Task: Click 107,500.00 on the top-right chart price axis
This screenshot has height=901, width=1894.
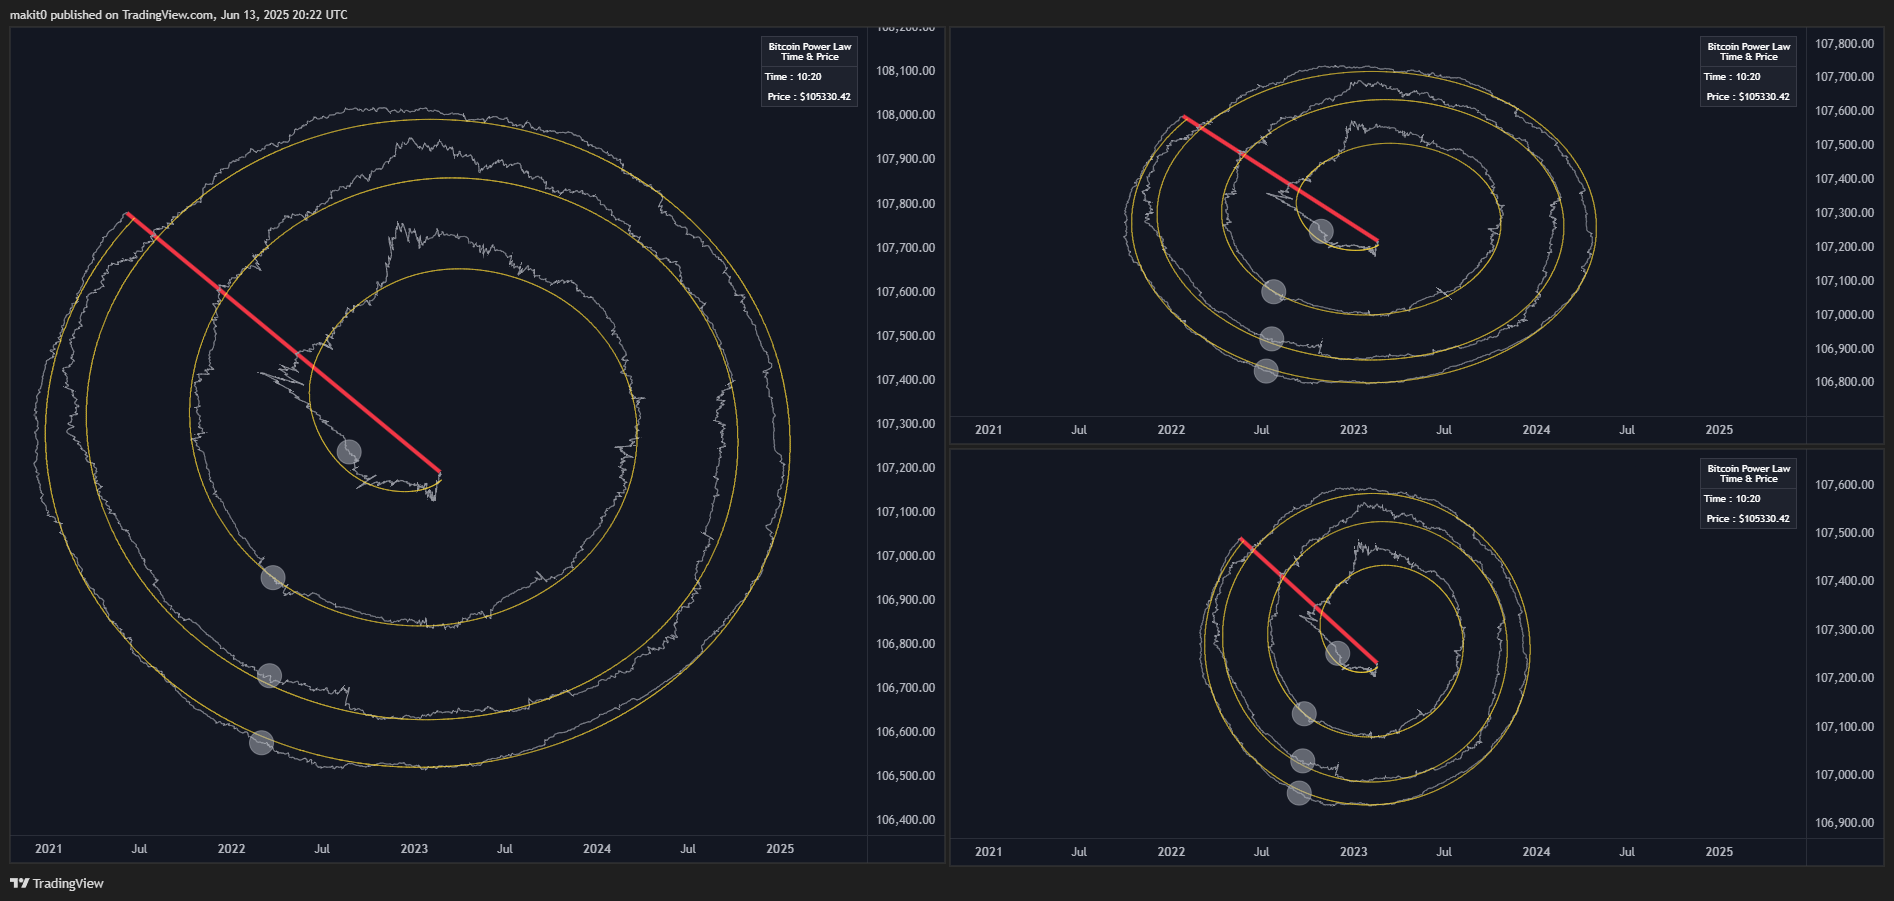Action: click(1845, 145)
